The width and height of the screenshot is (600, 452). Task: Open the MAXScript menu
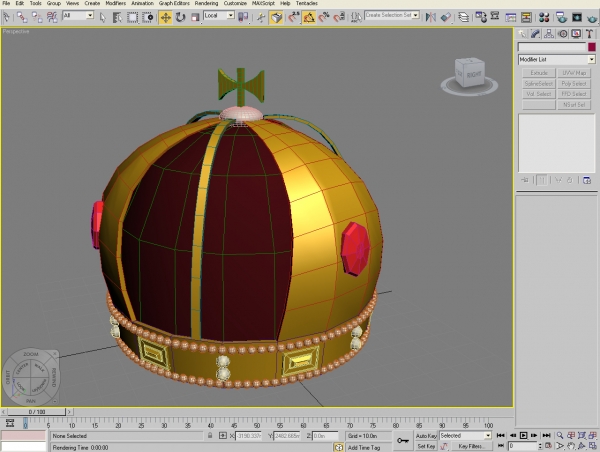263,3
